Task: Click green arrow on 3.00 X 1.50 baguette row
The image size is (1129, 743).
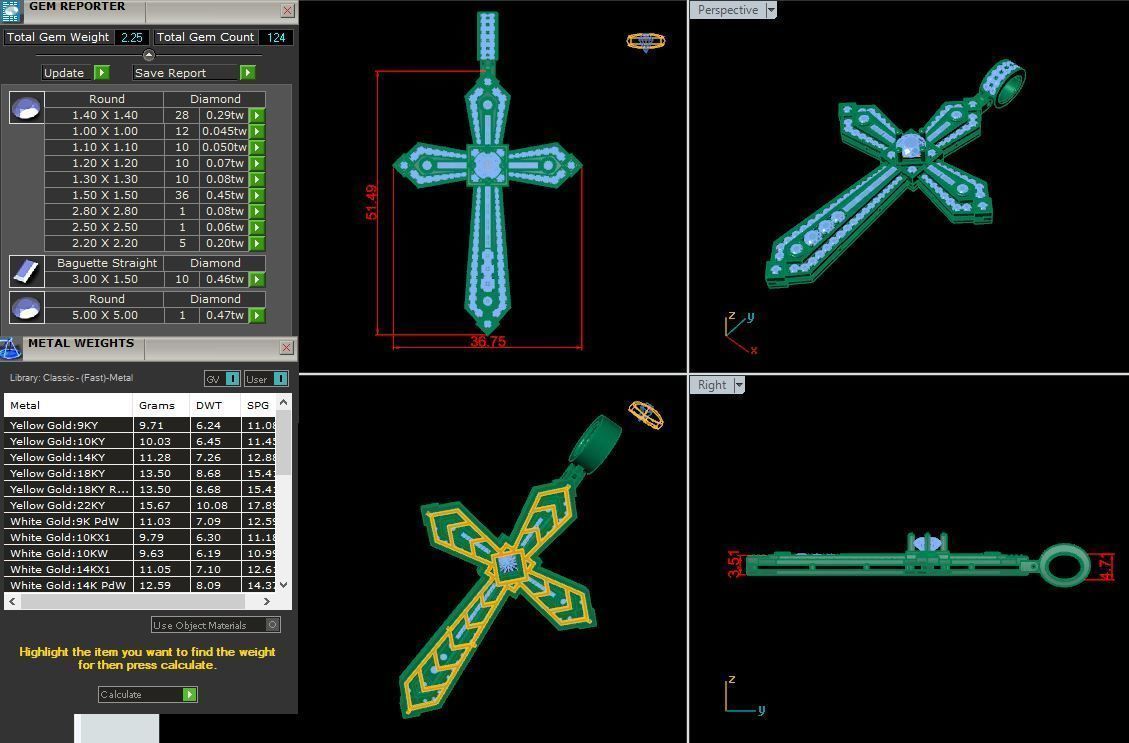Action: click(257, 279)
